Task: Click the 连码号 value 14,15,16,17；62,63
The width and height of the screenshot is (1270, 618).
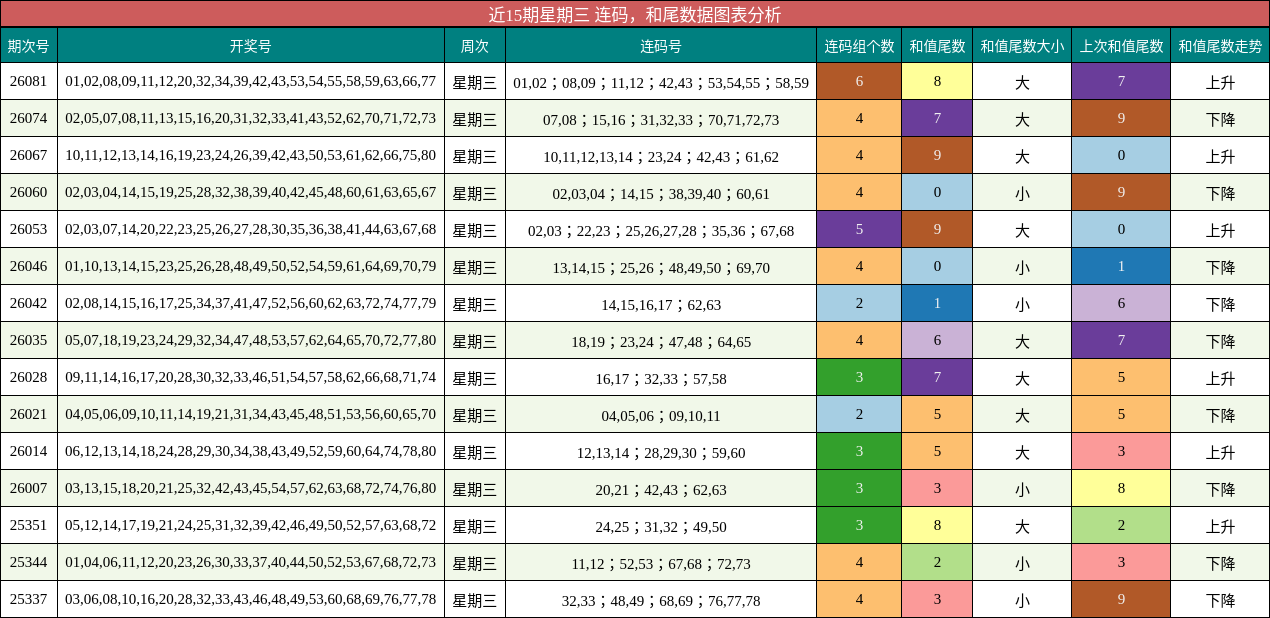Action: click(660, 304)
